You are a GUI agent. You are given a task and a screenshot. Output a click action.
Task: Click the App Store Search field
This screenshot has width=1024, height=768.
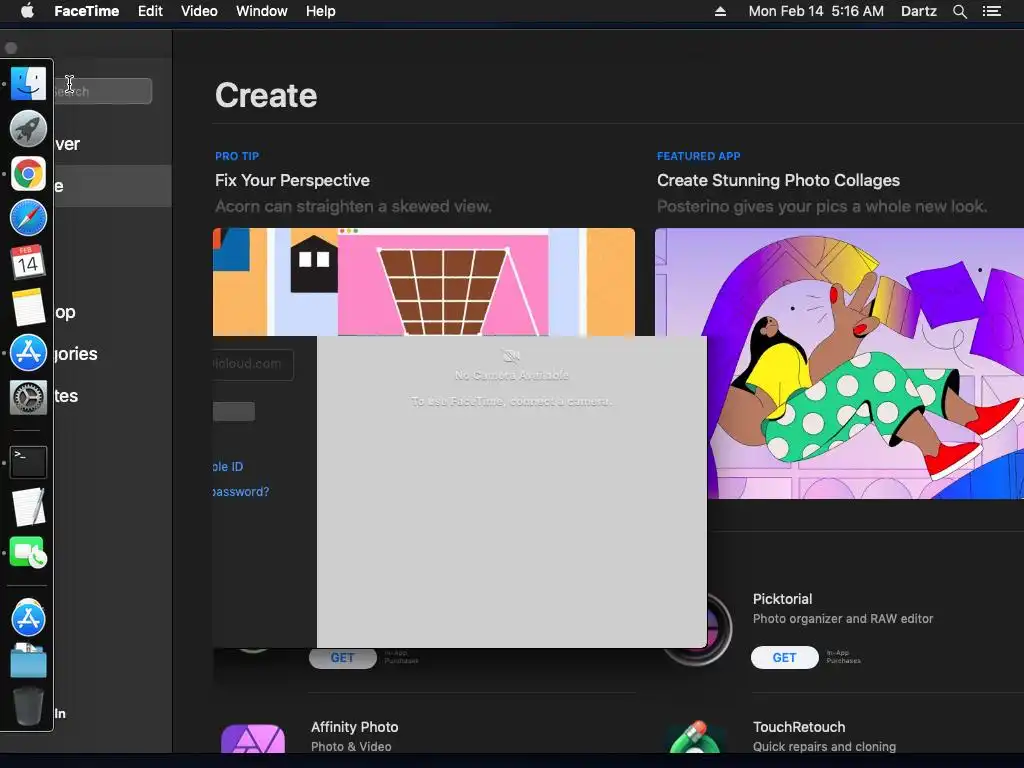103,91
